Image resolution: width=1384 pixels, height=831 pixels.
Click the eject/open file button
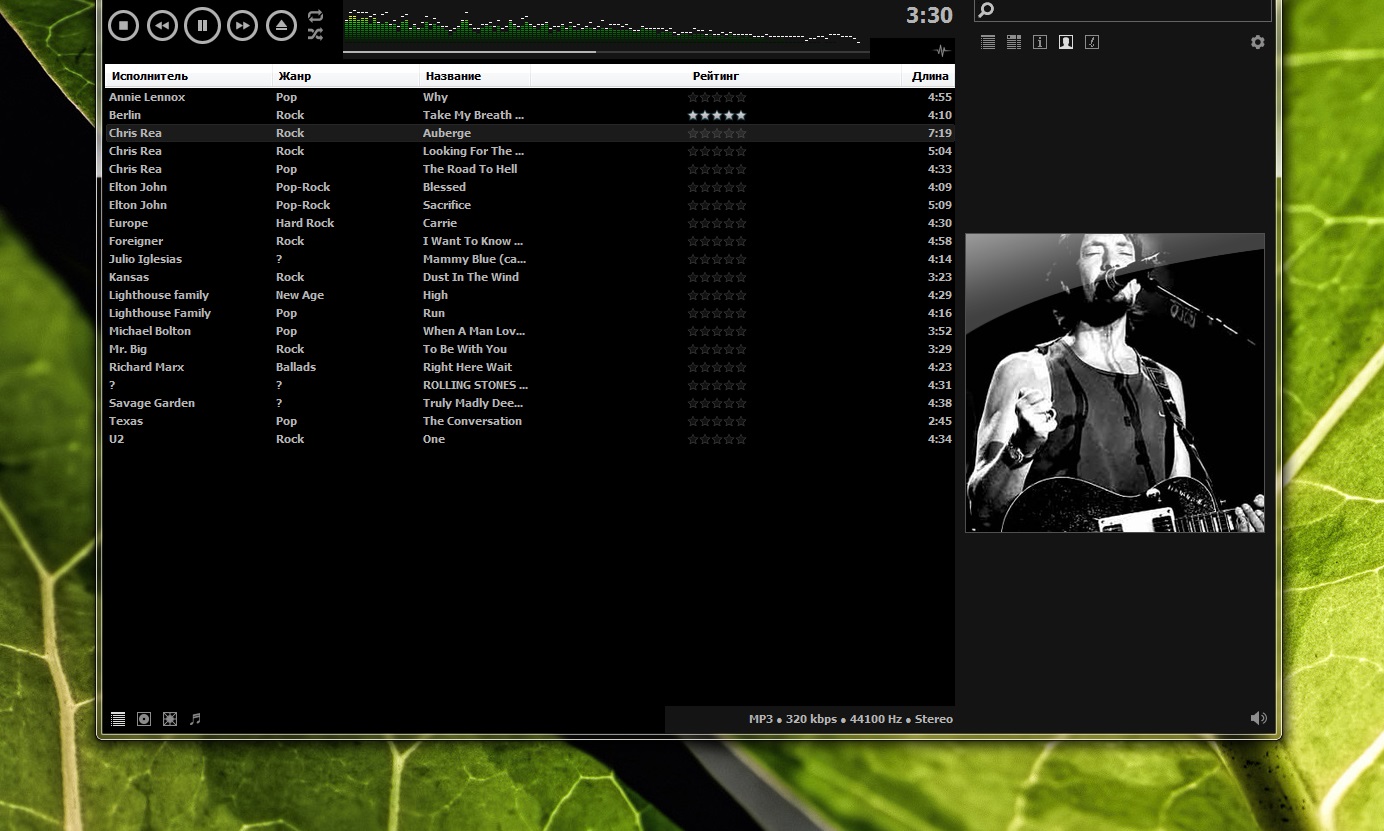pos(281,25)
